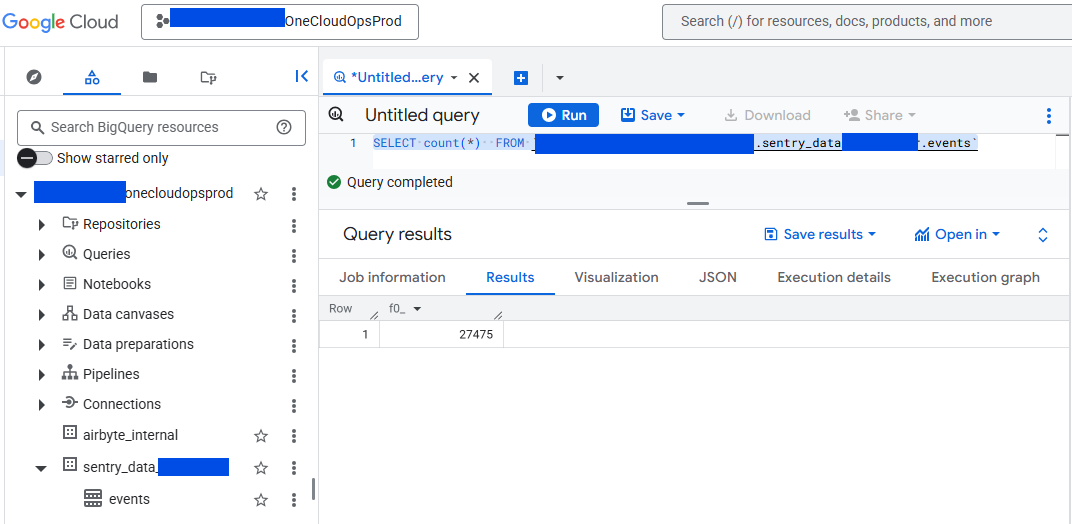Open more options for events table
This screenshot has height=524, width=1072.
tap(294, 500)
